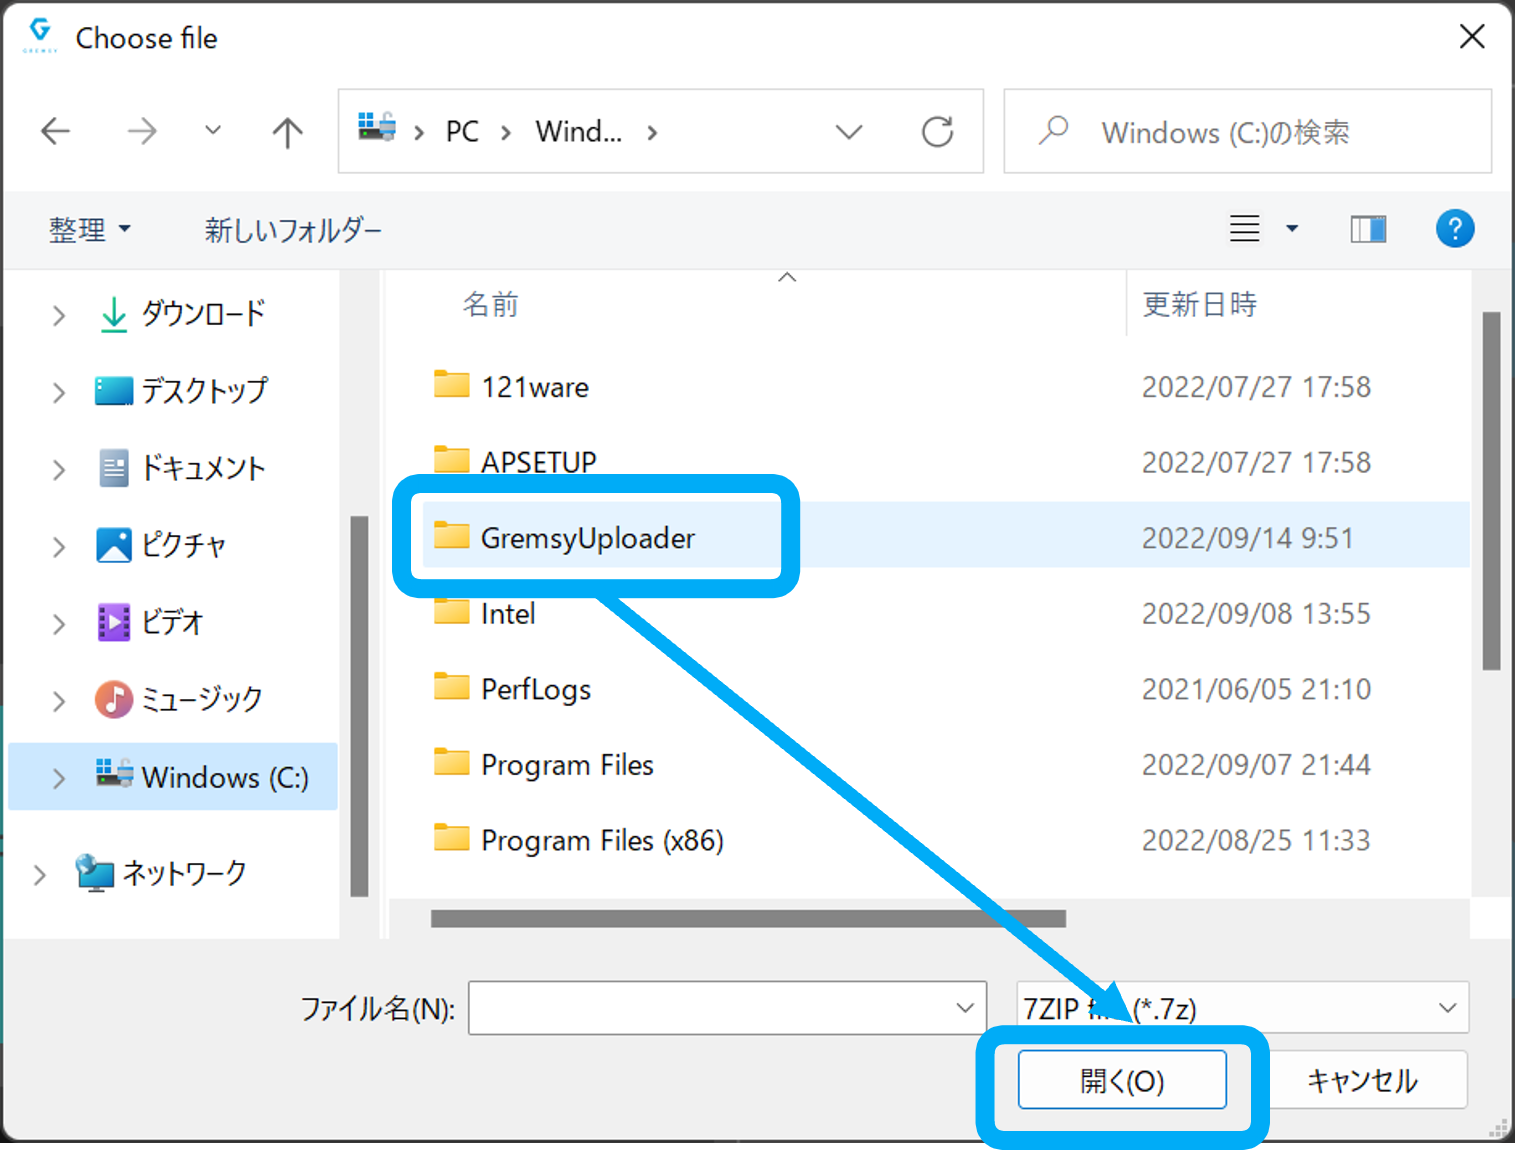Expand ピクチャ tree node

click(59, 546)
